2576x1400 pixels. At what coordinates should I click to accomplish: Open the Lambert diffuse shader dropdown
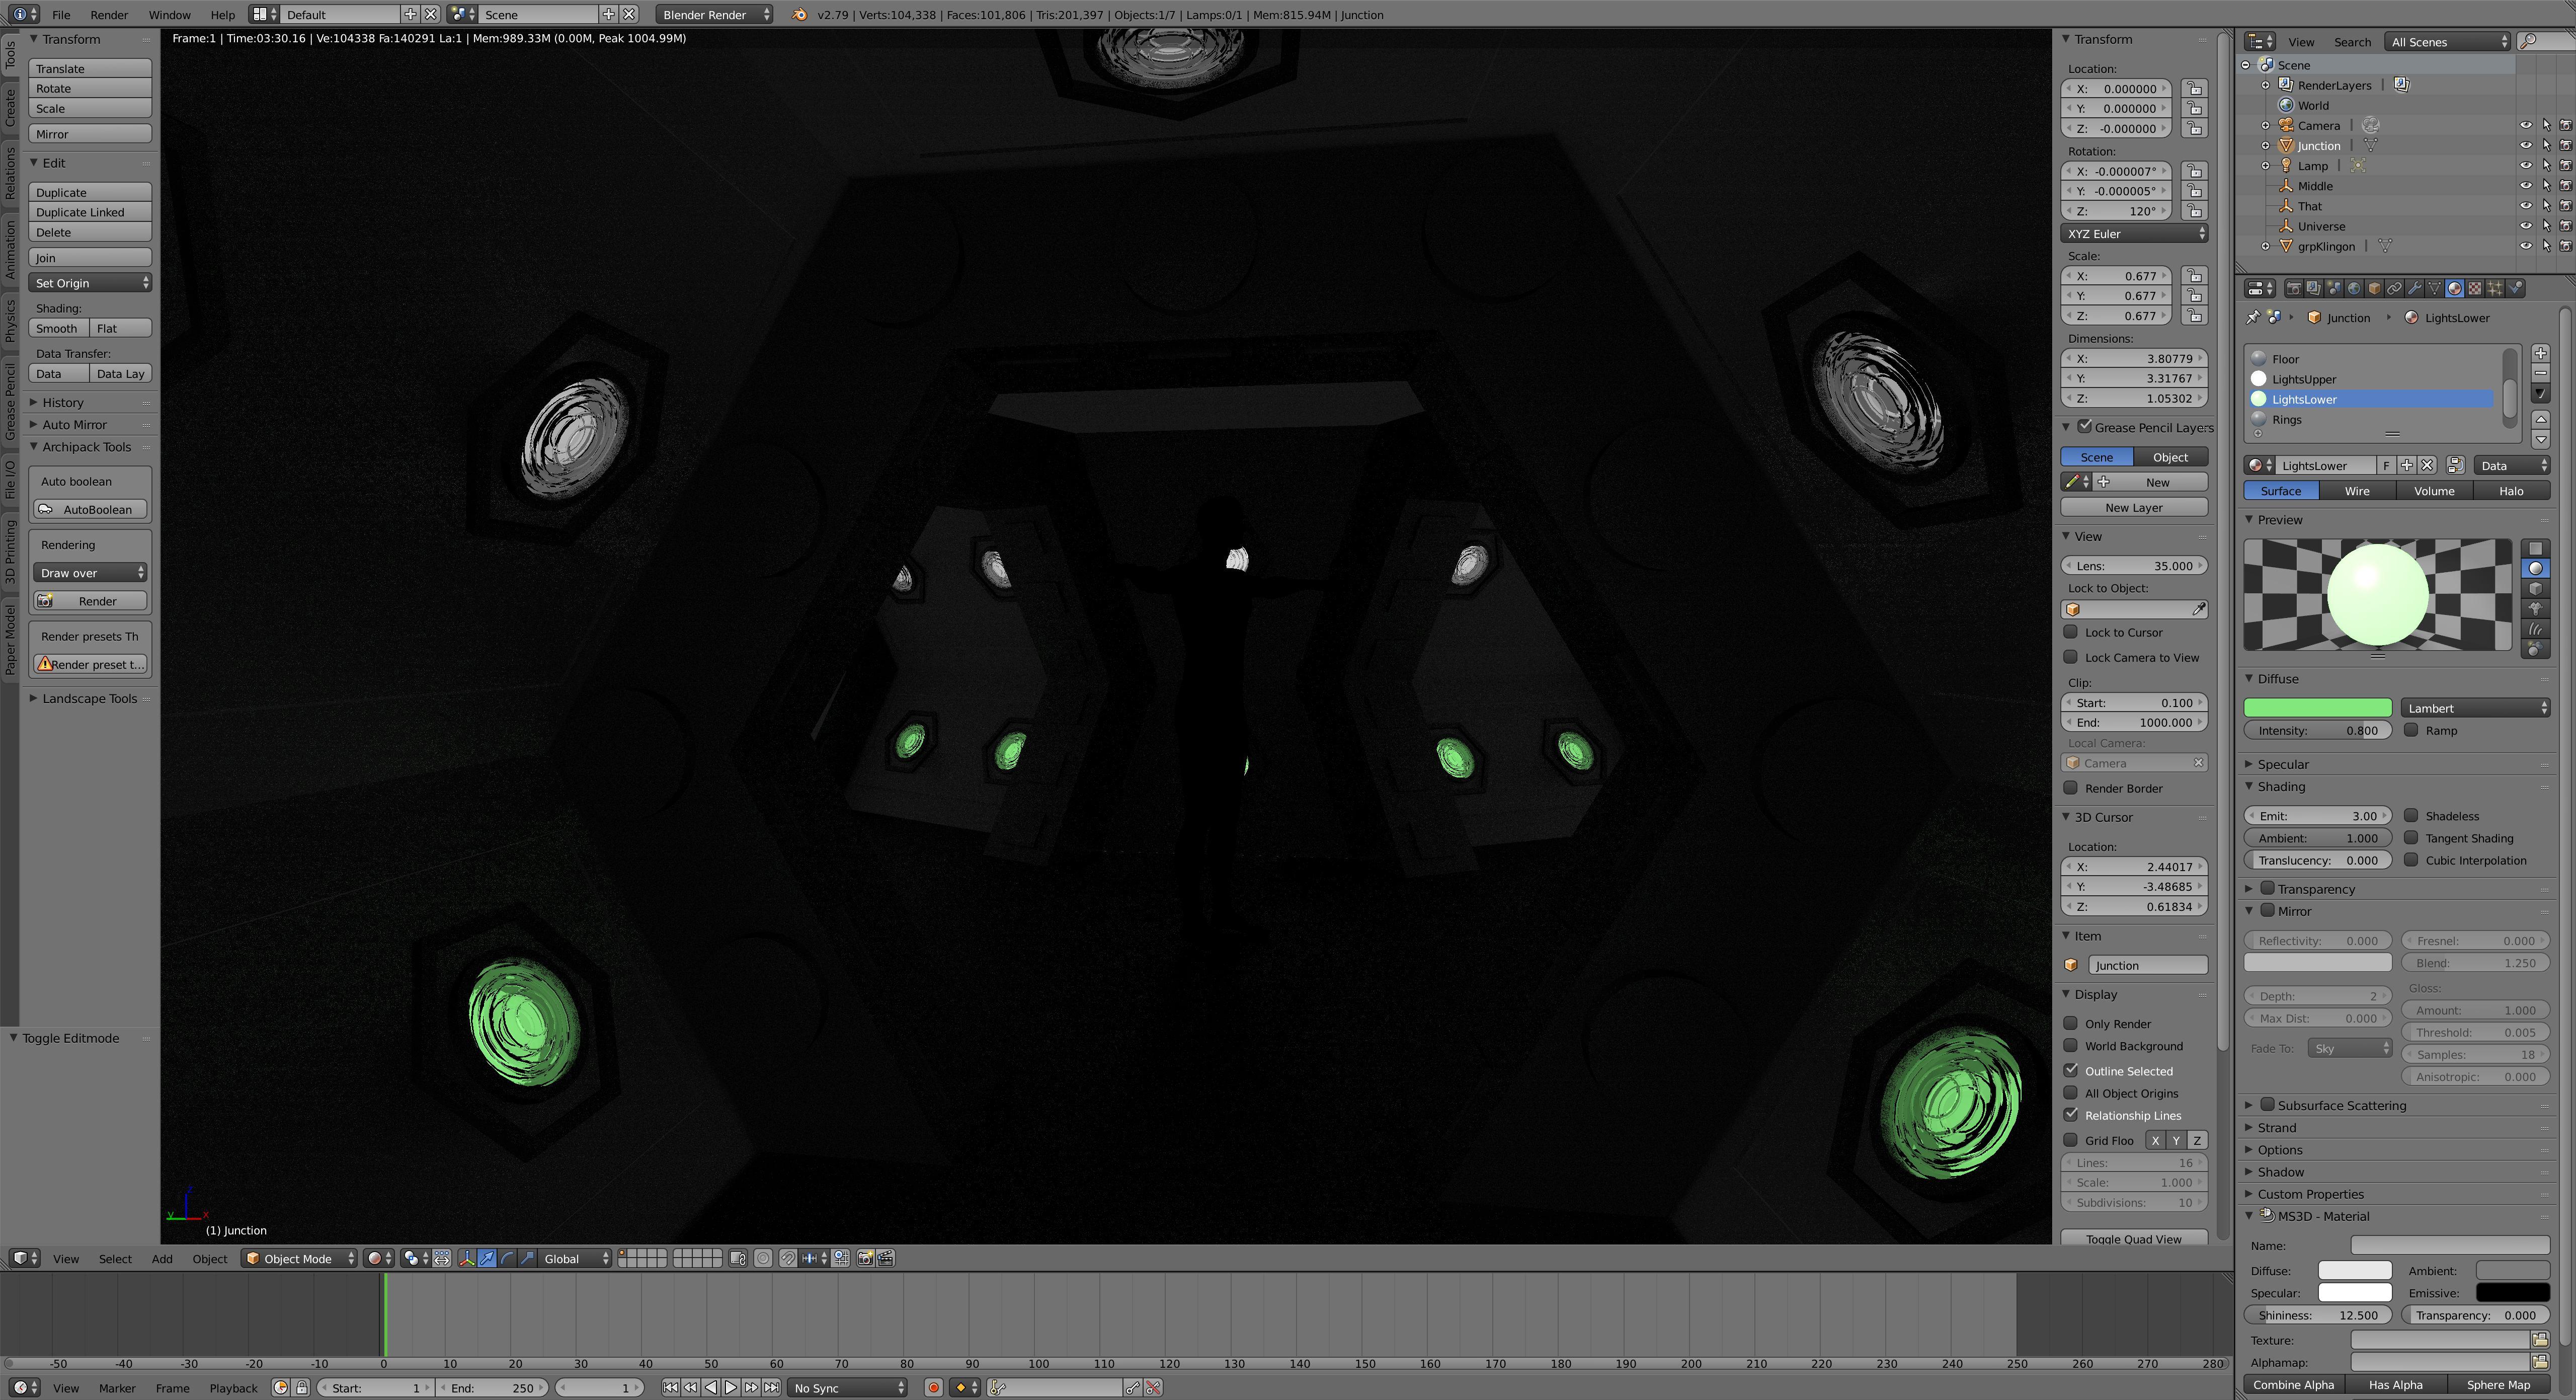point(2474,709)
